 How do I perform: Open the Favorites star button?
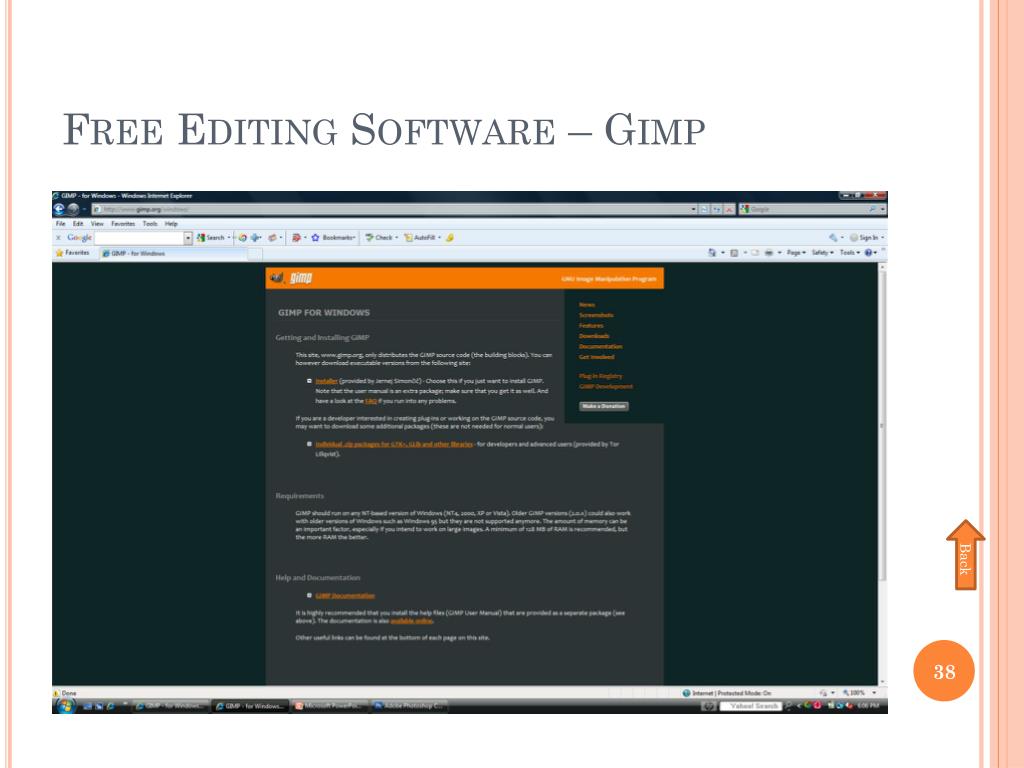pos(72,253)
